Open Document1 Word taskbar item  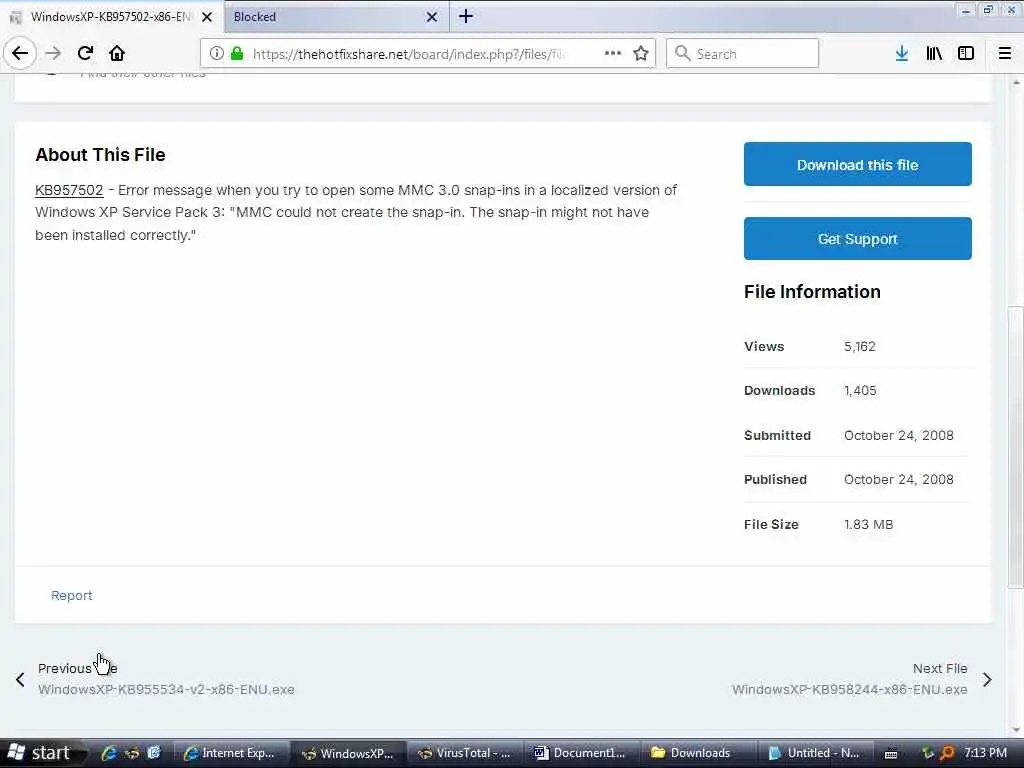click(x=583, y=753)
